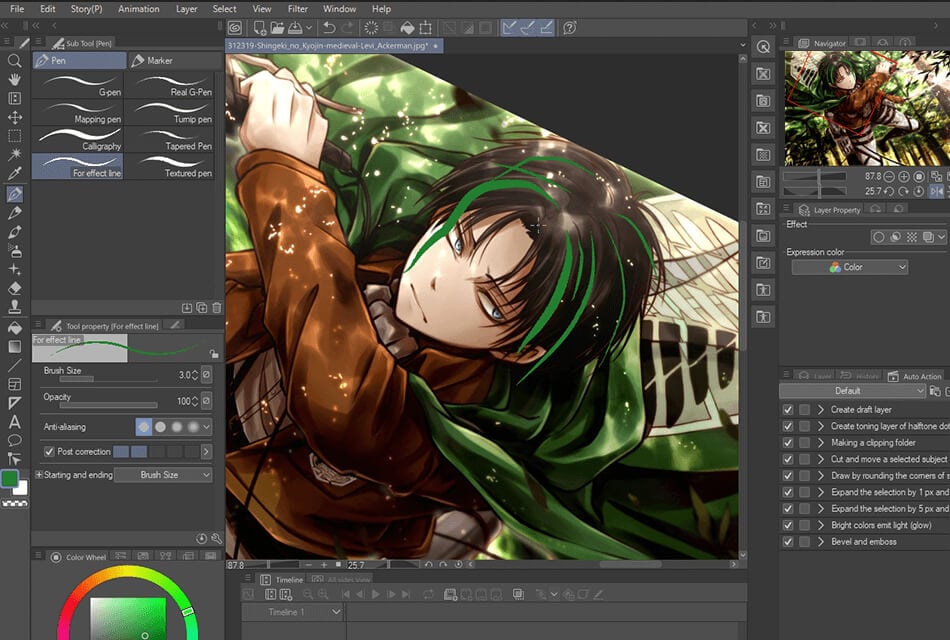The height and width of the screenshot is (640, 950).
Task: Click the Auto select magic wand tool
Action: pos(15,154)
